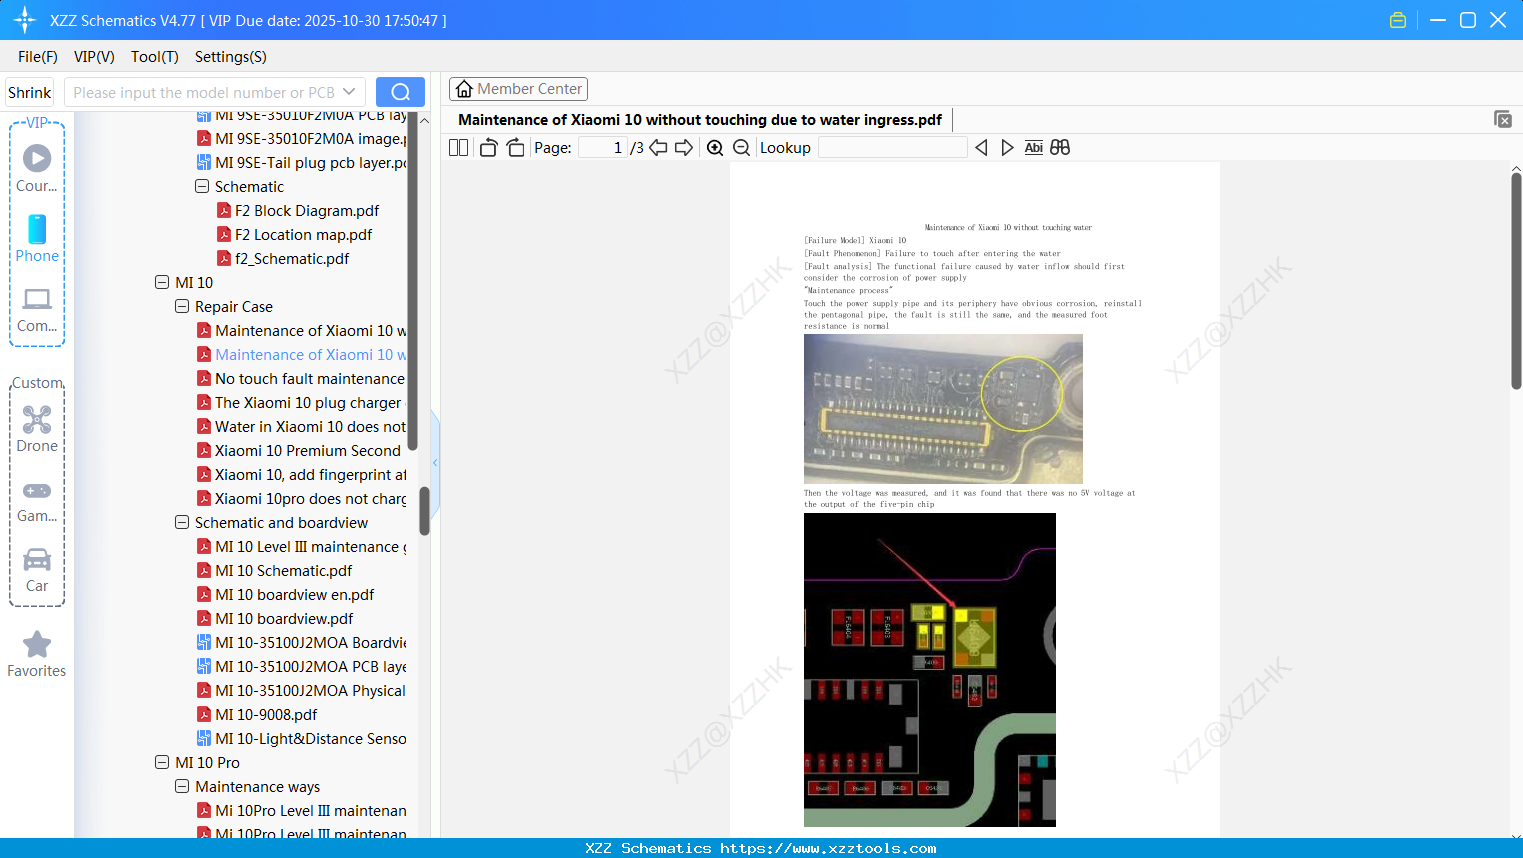1523x858 pixels.
Task: Click the binoculars search icon
Action: pyautogui.click(x=1060, y=148)
